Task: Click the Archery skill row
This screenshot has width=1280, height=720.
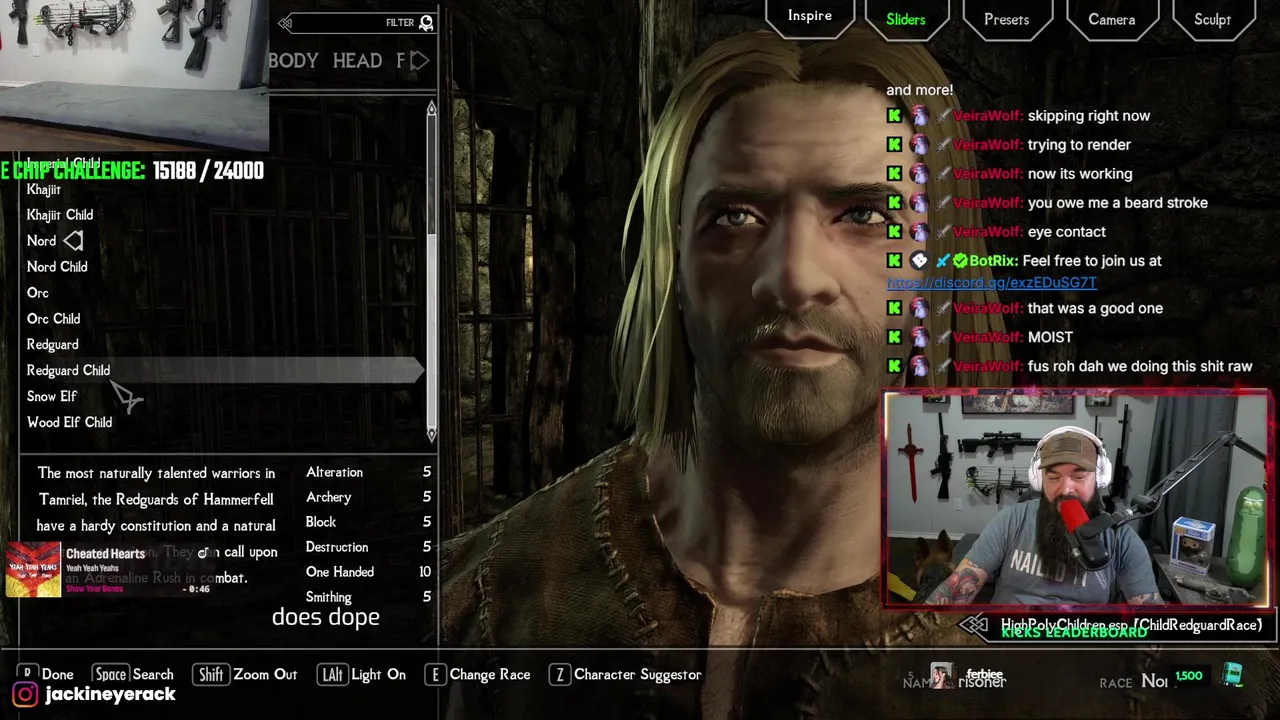Action: pyautogui.click(x=368, y=497)
